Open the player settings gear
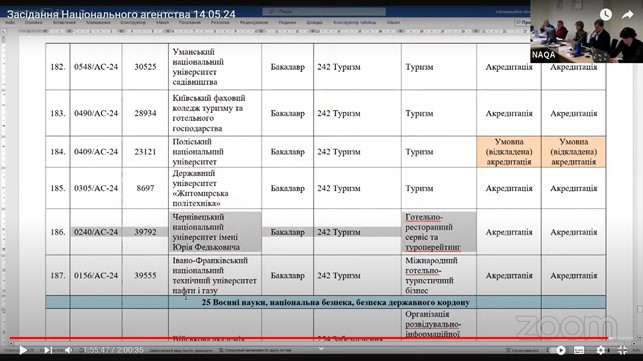The height and width of the screenshot is (361, 643). pos(601,350)
